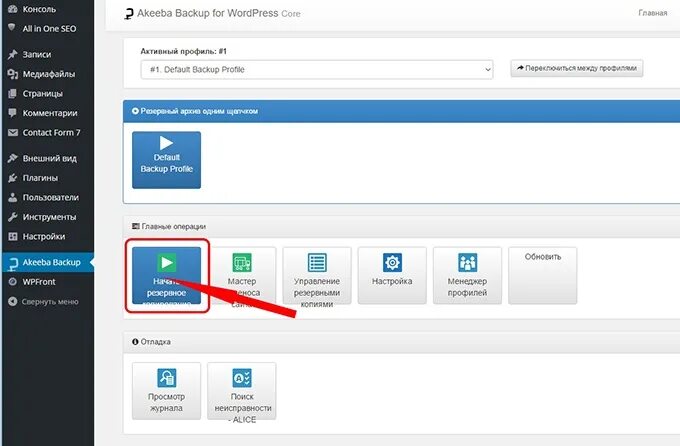Open WPFront menu item
Viewport: 680px width, 446px height.
[47, 282]
